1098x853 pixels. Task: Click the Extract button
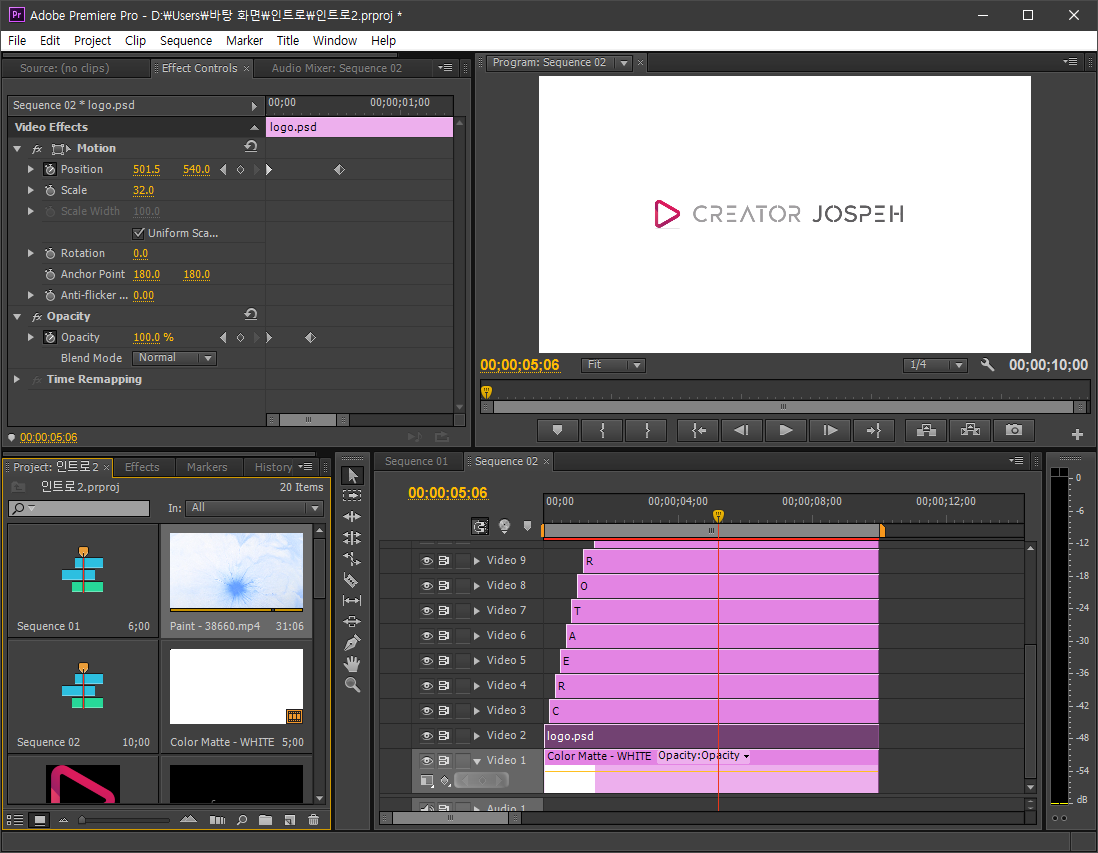[x=970, y=430]
